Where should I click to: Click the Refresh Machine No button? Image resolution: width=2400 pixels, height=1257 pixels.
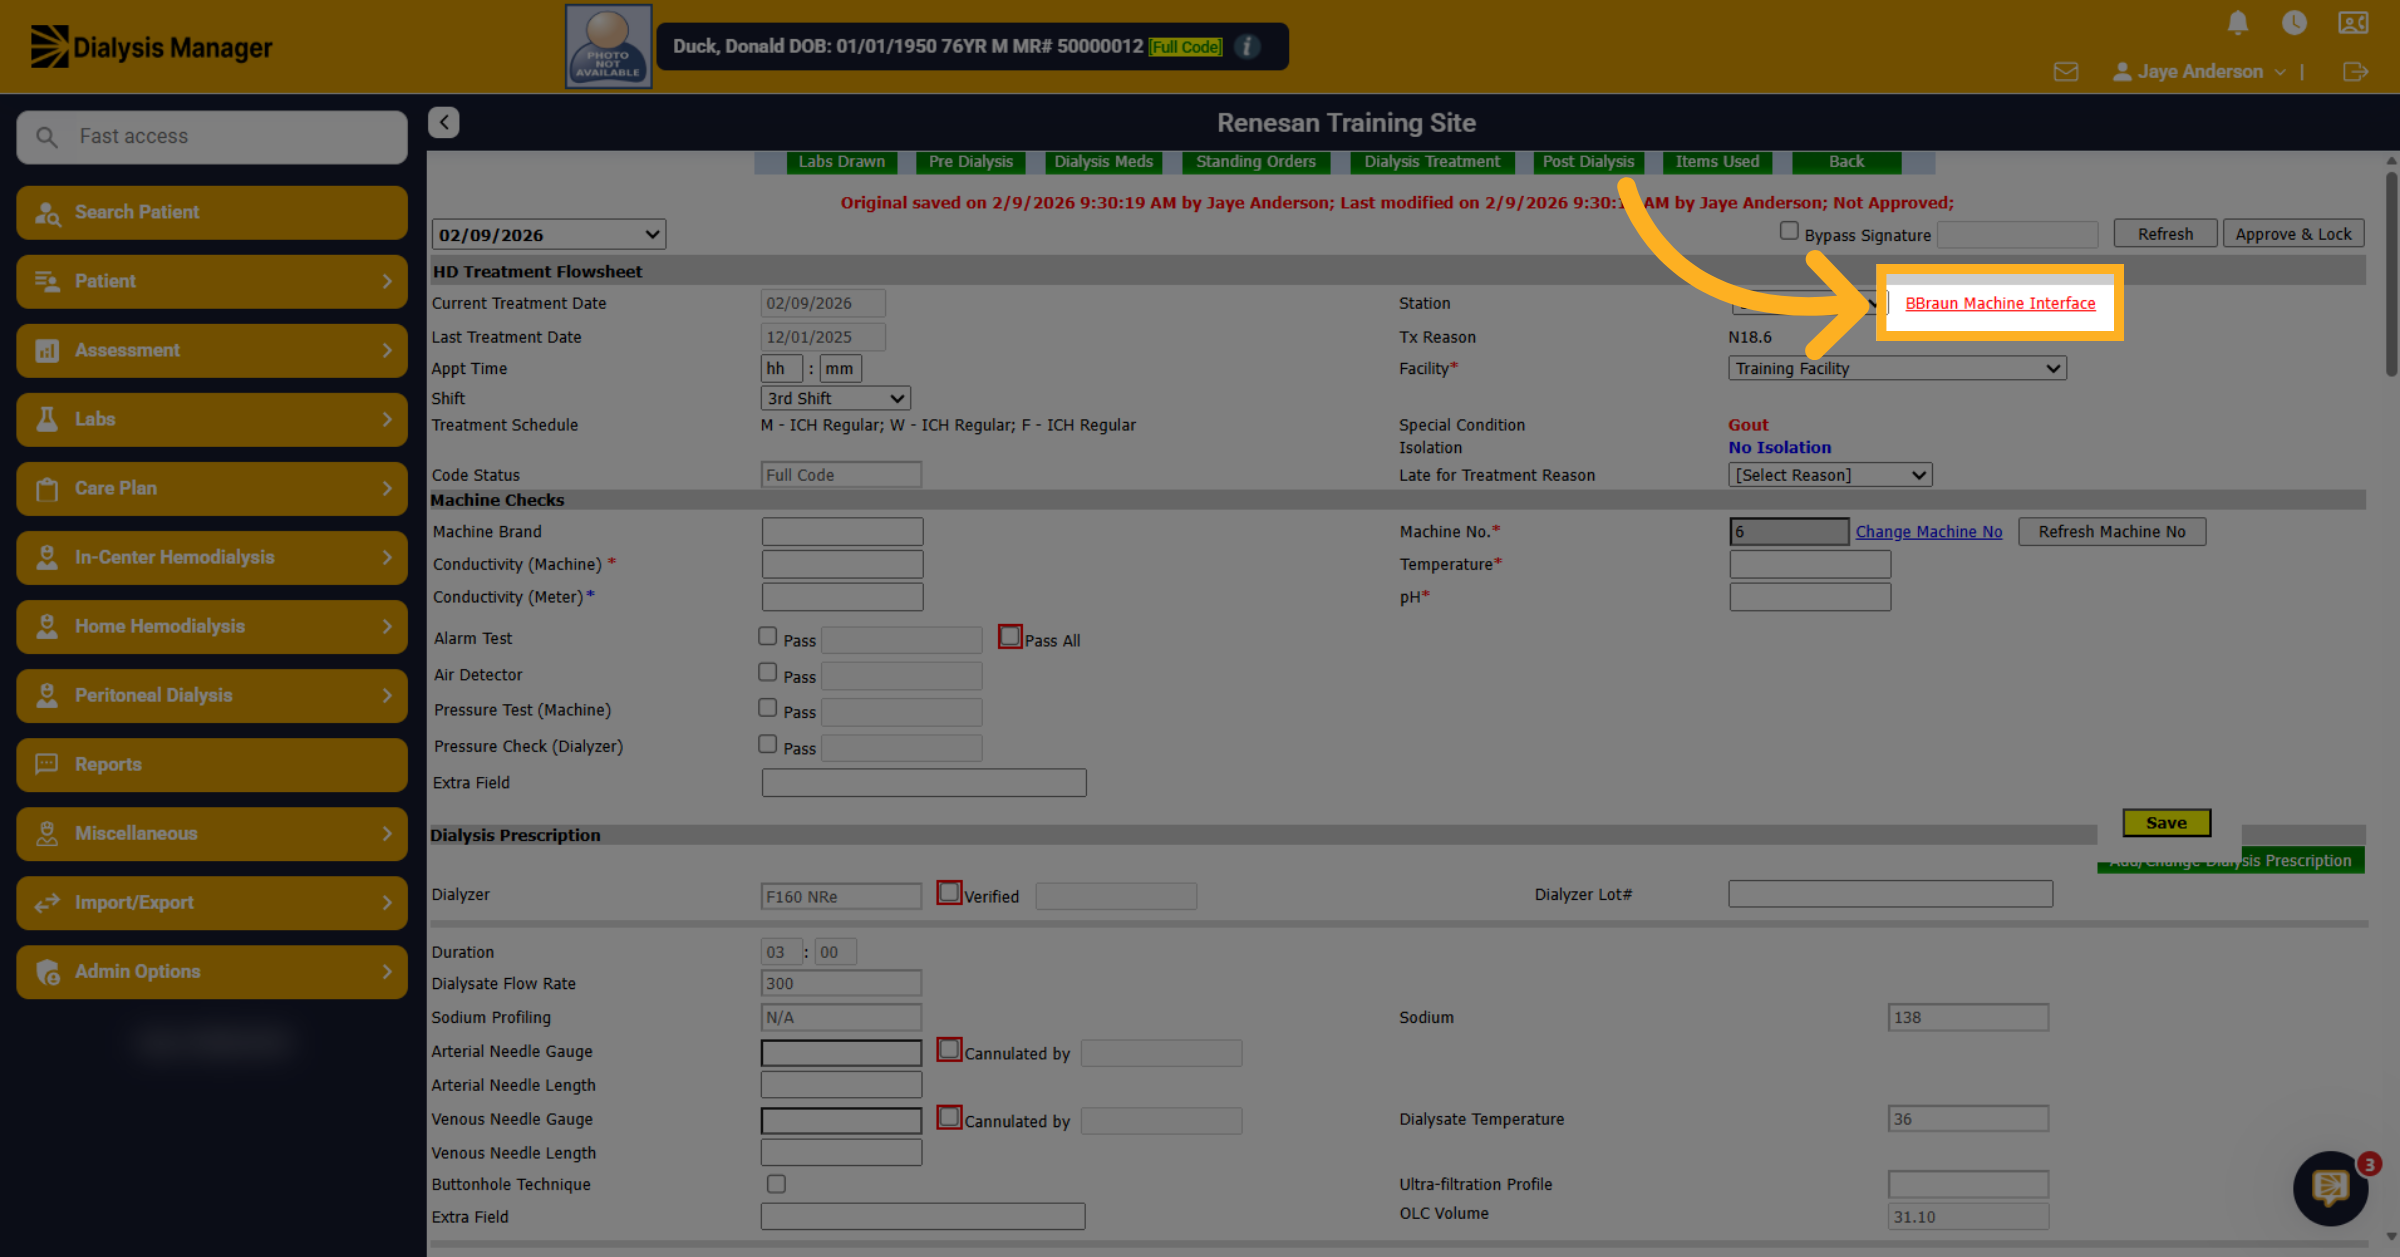(2112, 532)
